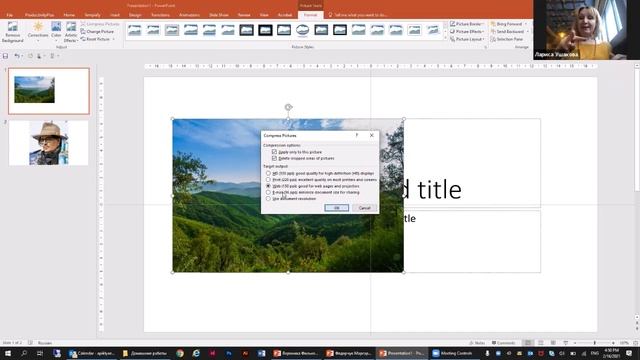Open Windows taskbar search
Screen dimensions: 640x360
[x=24, y=353]
